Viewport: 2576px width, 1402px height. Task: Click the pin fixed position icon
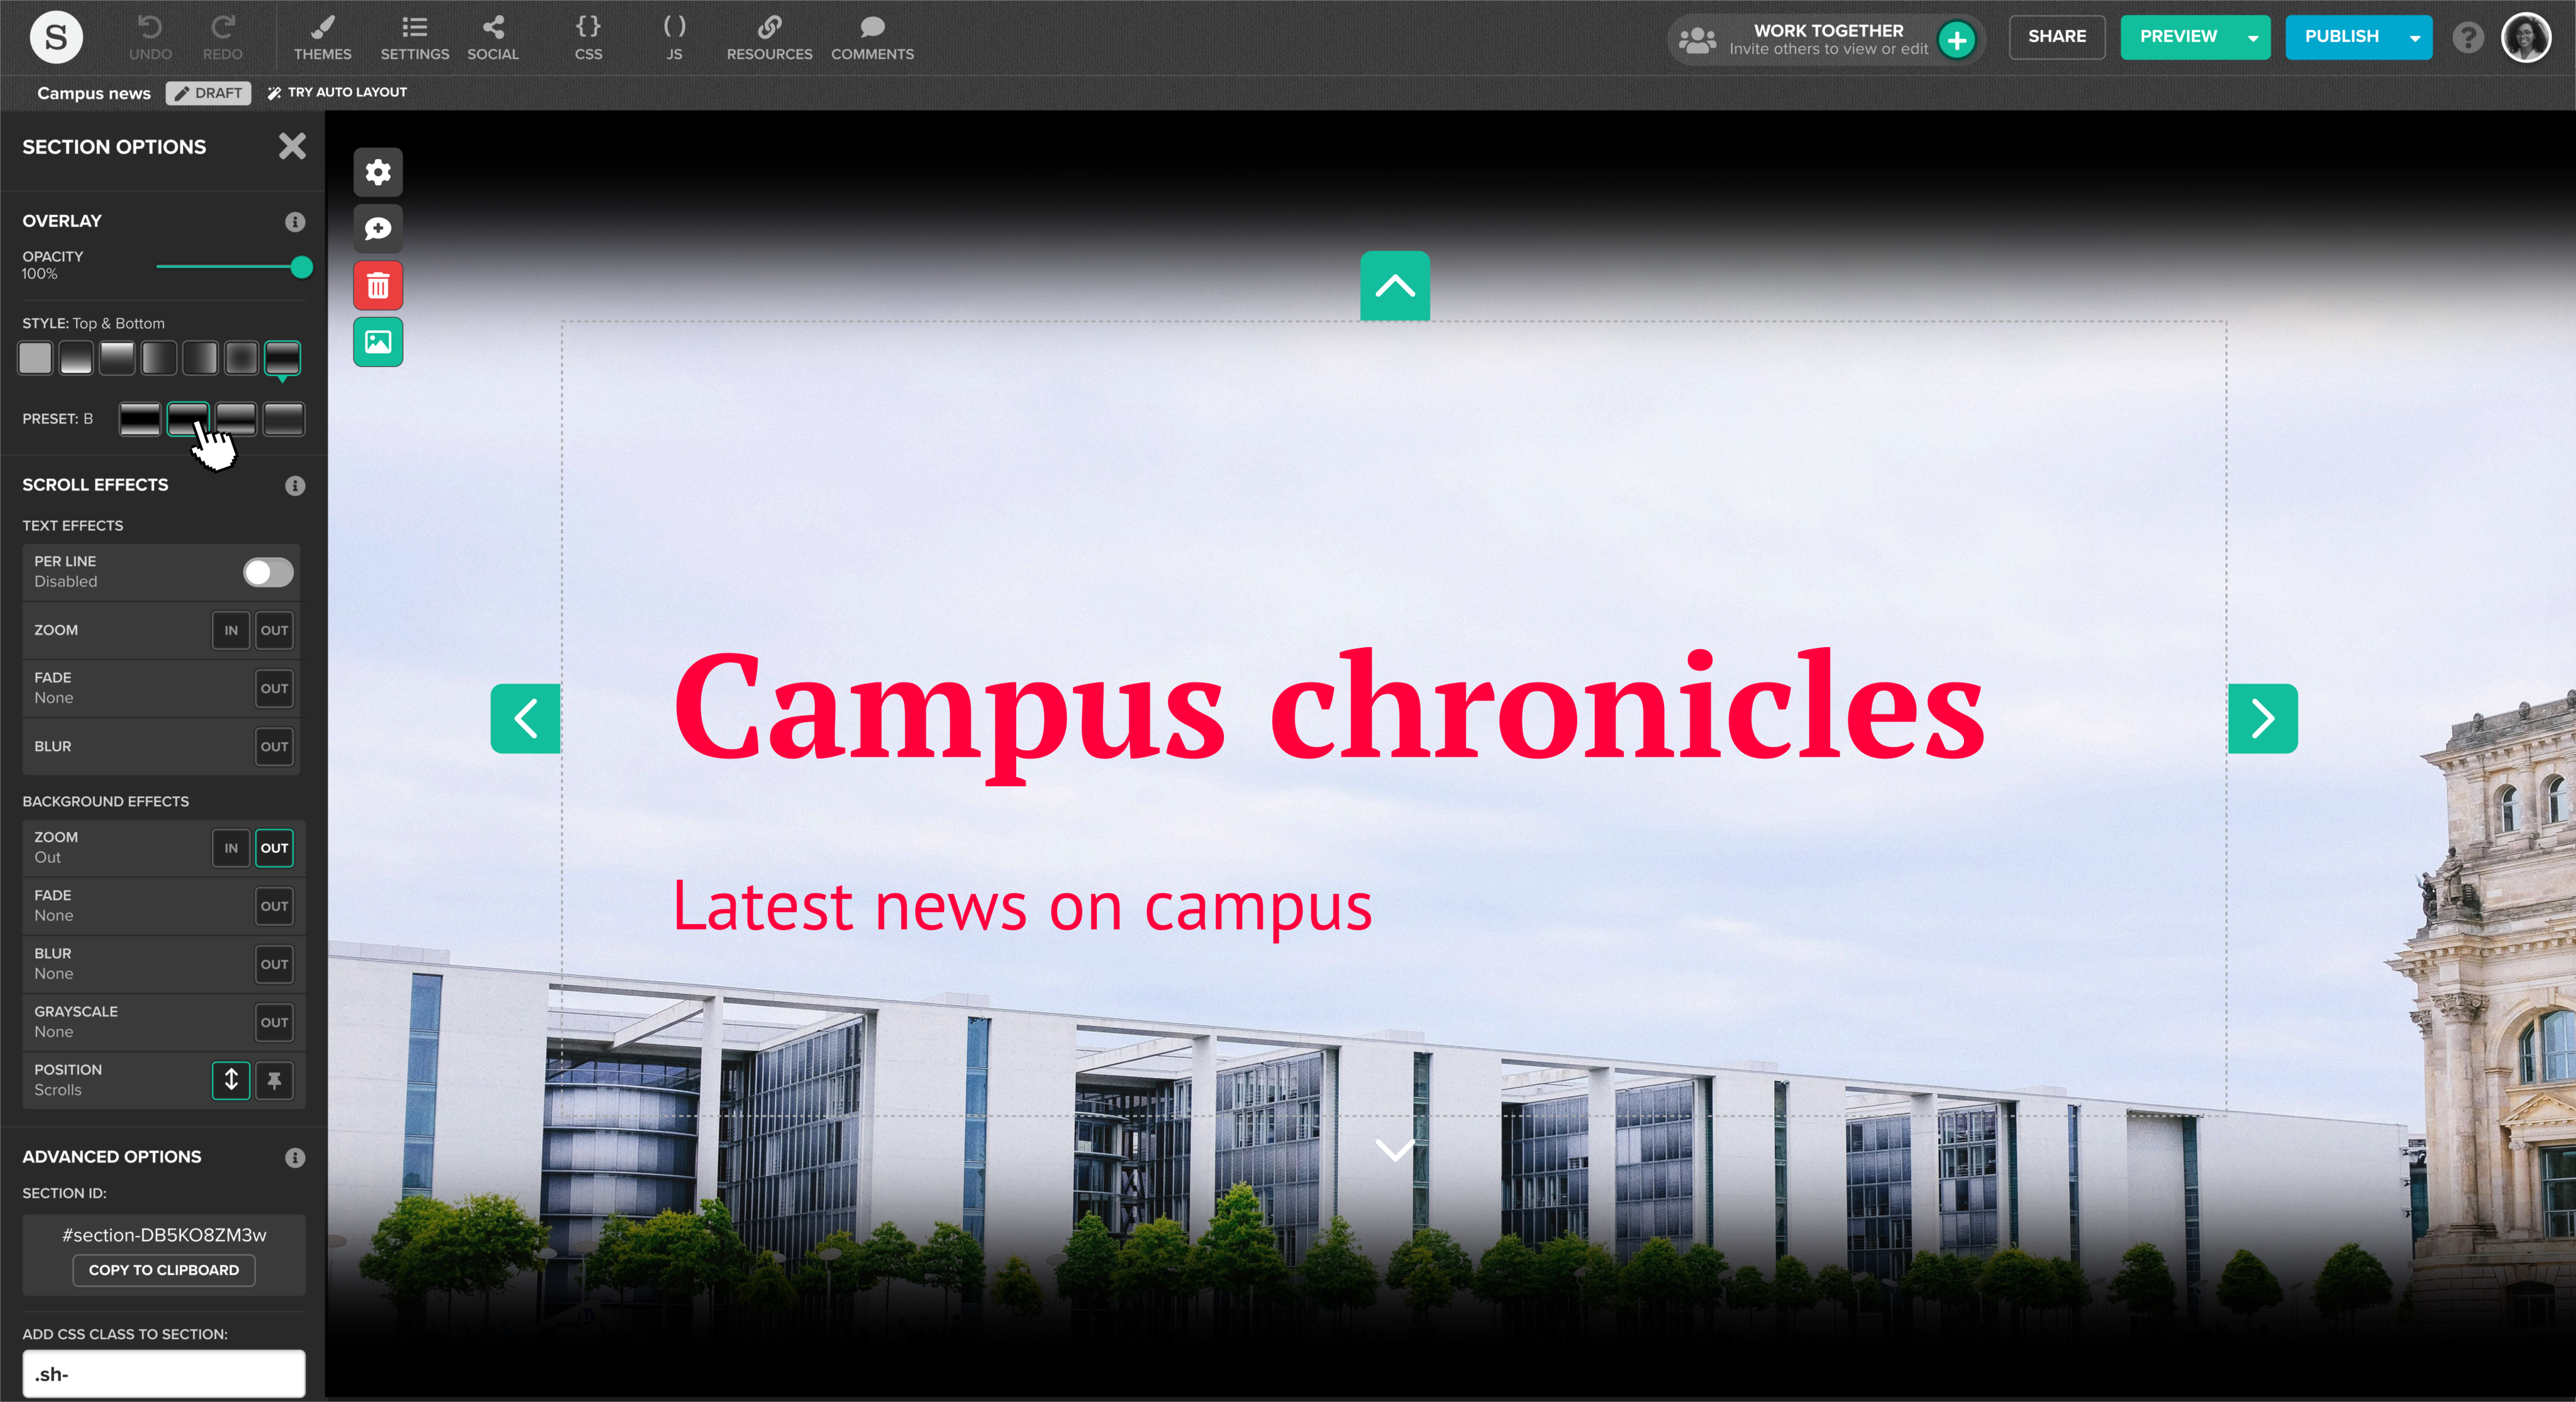point(274,1080)
